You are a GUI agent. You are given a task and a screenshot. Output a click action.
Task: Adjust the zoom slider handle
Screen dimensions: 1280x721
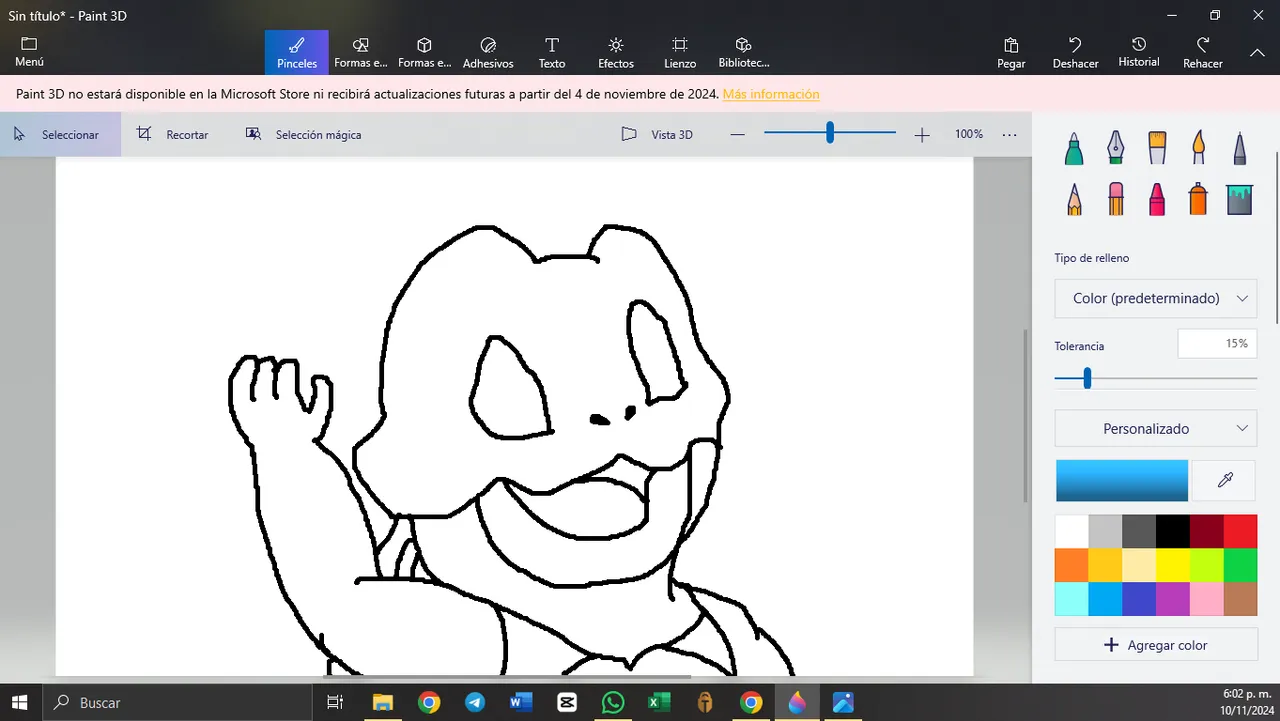click(x=830, y=133)
